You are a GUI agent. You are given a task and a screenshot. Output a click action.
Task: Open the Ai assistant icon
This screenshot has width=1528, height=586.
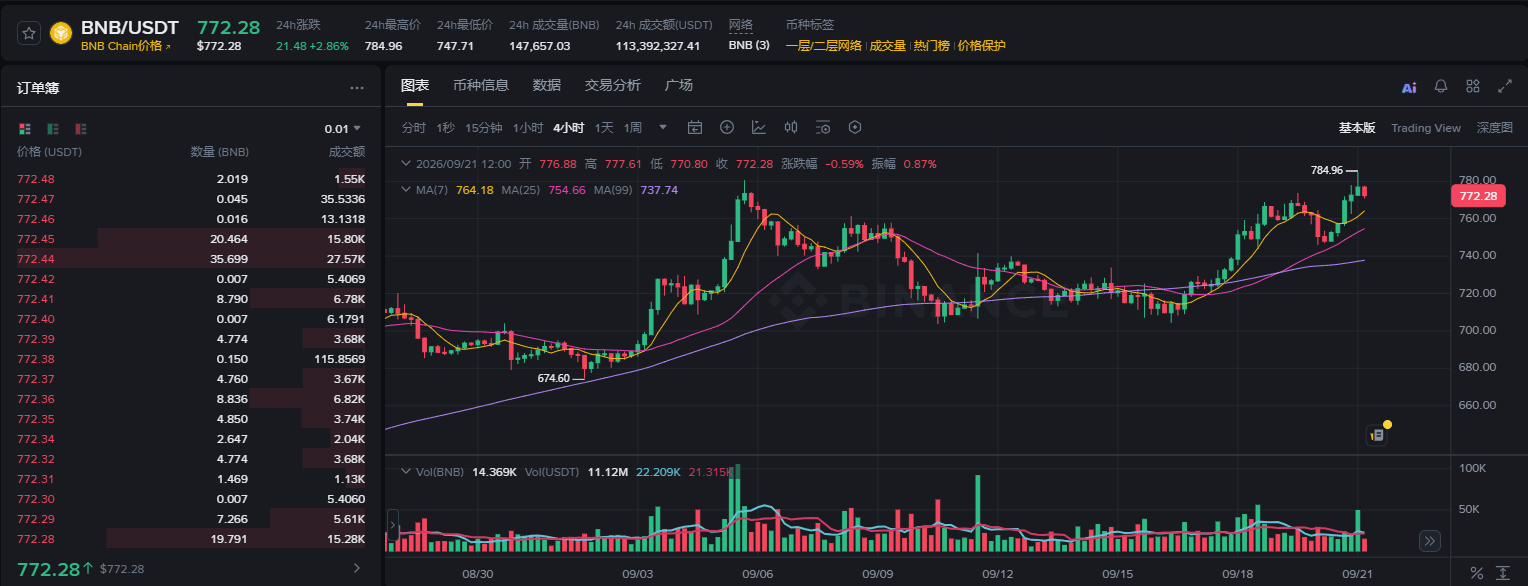pyautogui.click(x=1409, y=87)
